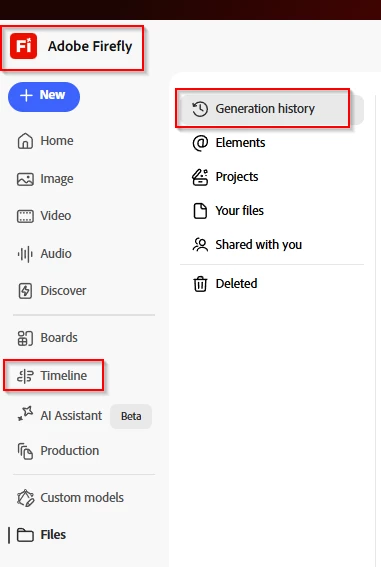Click the Generation history clock icon
Image resolution: width=381 pixels, height=567 pixels.
tap(200, 109)
